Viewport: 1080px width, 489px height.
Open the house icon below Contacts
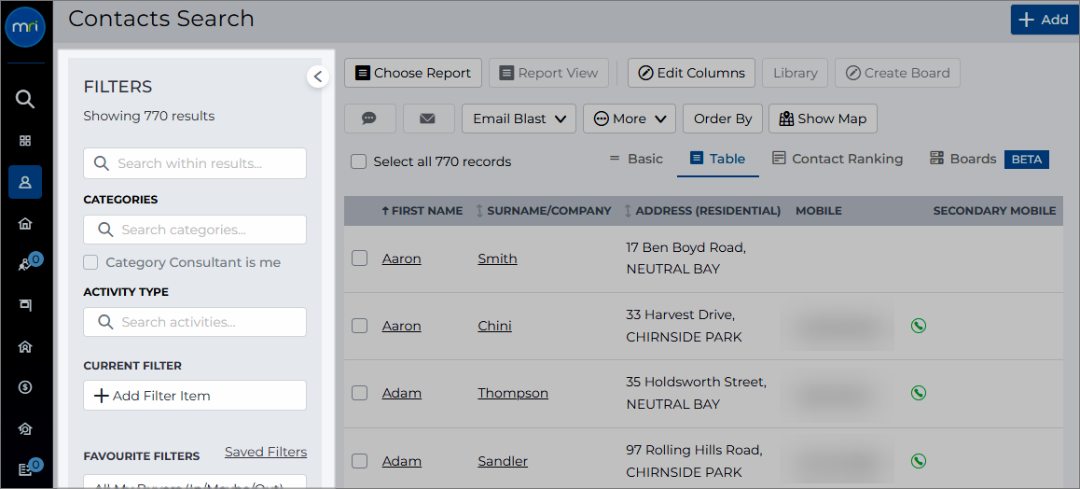click(x=25, y=223)
